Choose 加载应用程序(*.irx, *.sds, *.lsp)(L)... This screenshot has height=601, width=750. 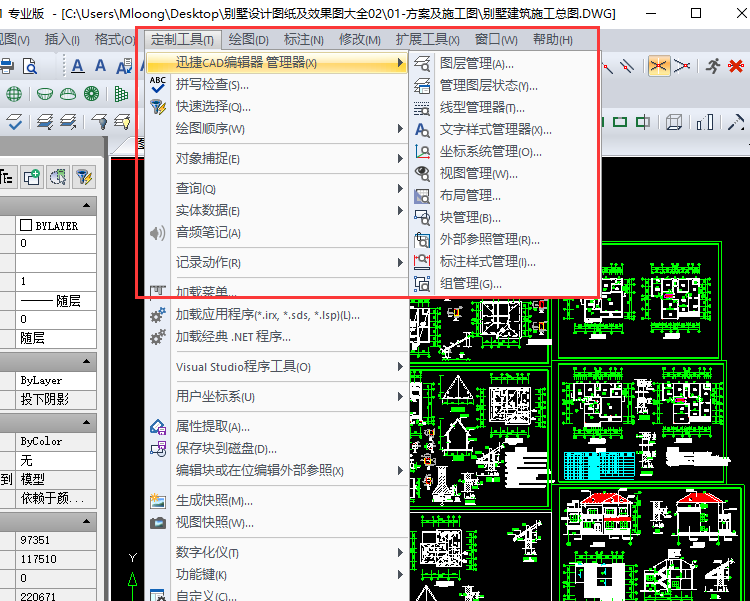[276, 315]
